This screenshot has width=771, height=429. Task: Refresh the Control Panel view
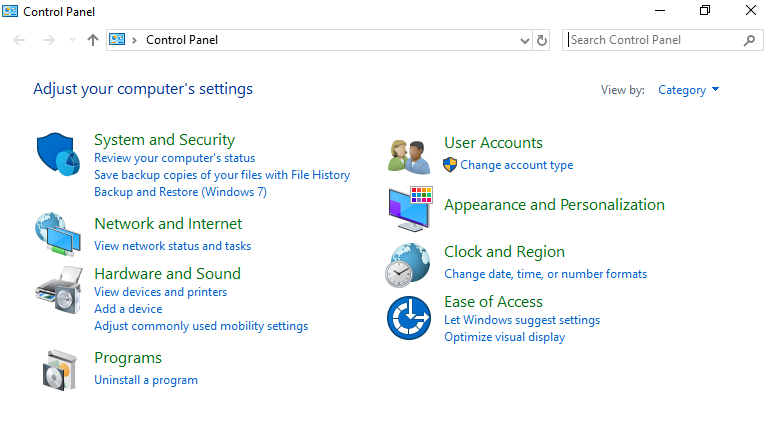click(x=542, y=40)
